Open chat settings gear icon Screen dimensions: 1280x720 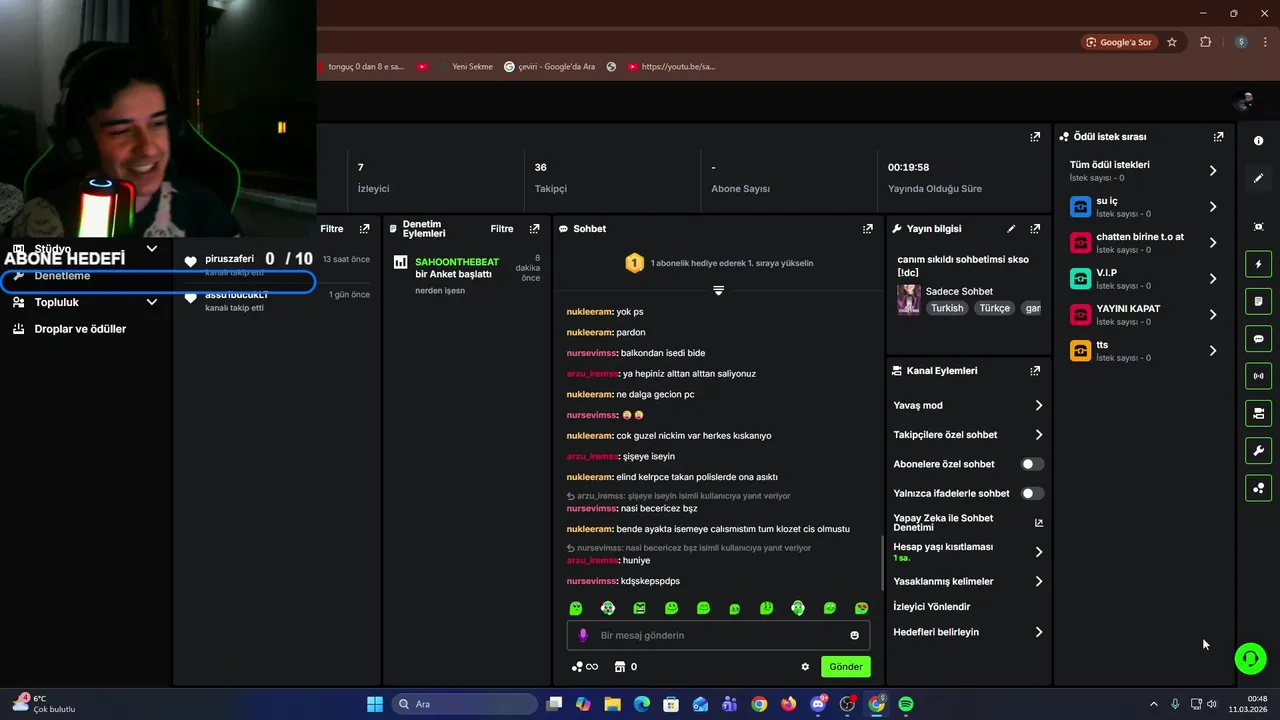(x=805, y=667)
